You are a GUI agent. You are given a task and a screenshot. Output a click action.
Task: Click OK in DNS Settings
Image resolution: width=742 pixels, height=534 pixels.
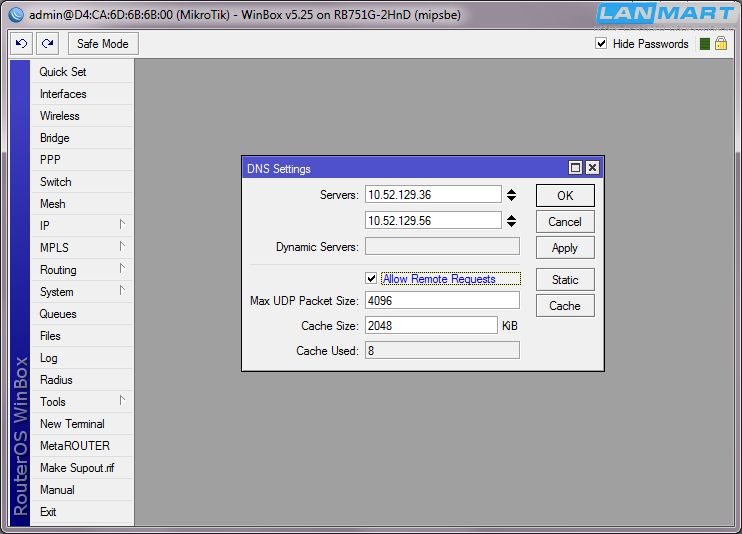(x=565, y=196)
